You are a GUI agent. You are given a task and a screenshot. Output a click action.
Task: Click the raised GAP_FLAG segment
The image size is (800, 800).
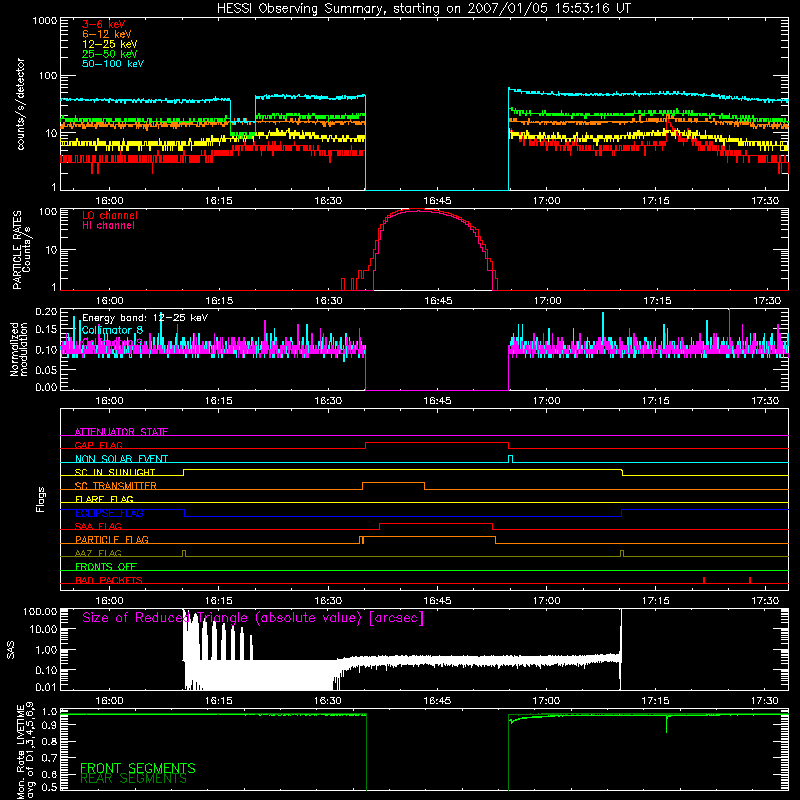tap(437, 443)
